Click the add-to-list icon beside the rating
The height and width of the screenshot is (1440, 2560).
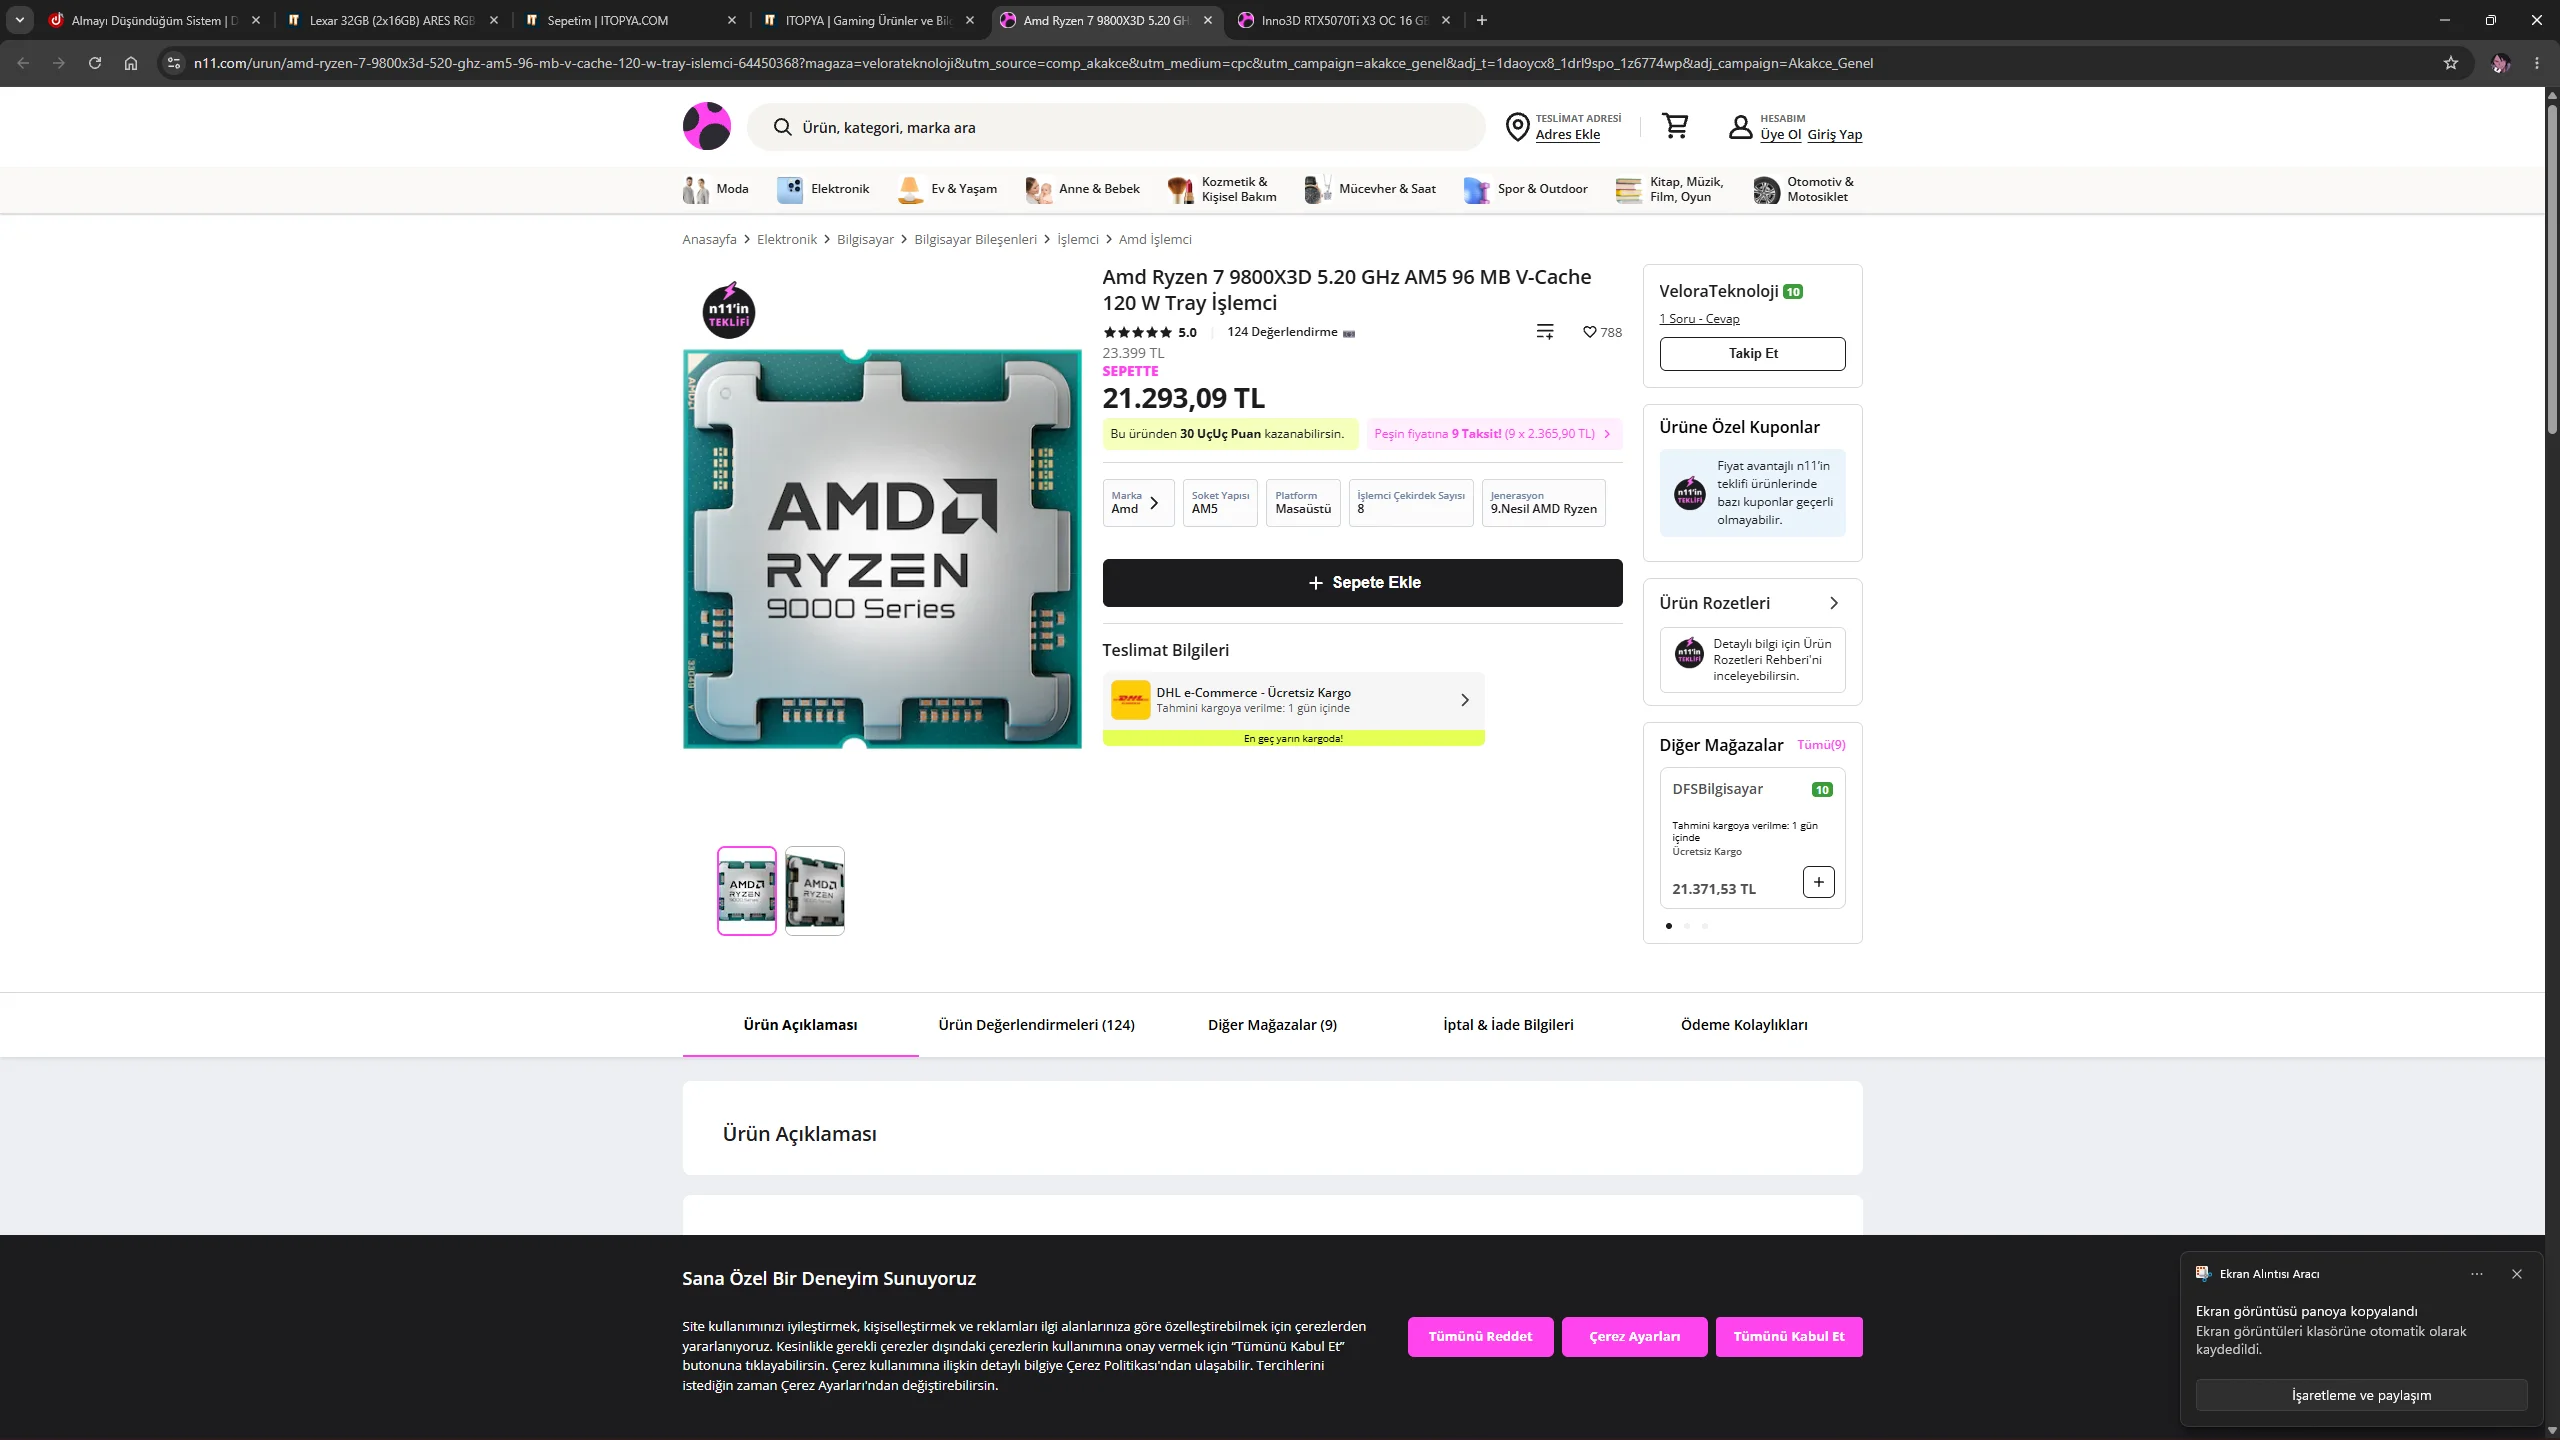coord(1545,332)
